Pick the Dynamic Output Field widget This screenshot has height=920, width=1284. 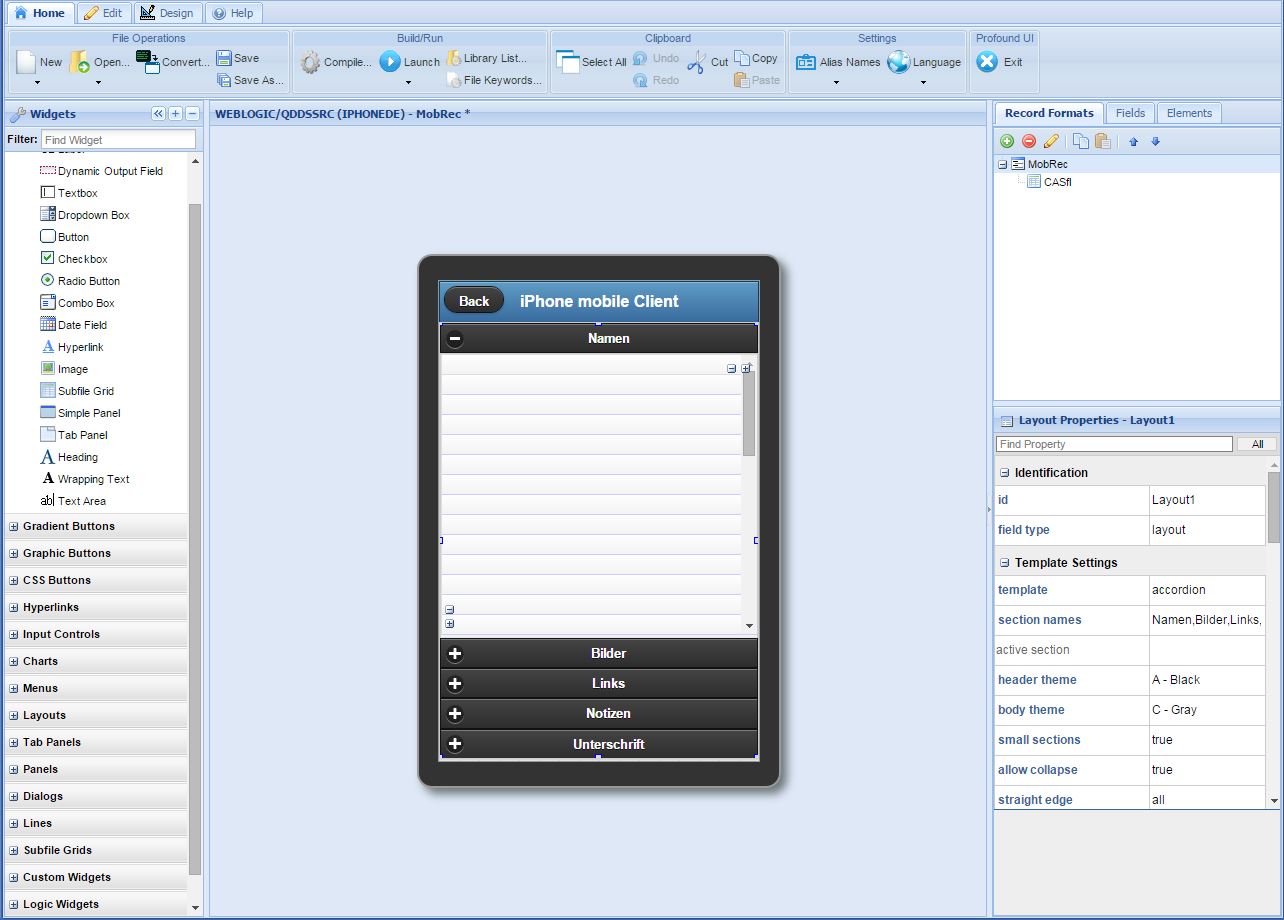point(101,171)
